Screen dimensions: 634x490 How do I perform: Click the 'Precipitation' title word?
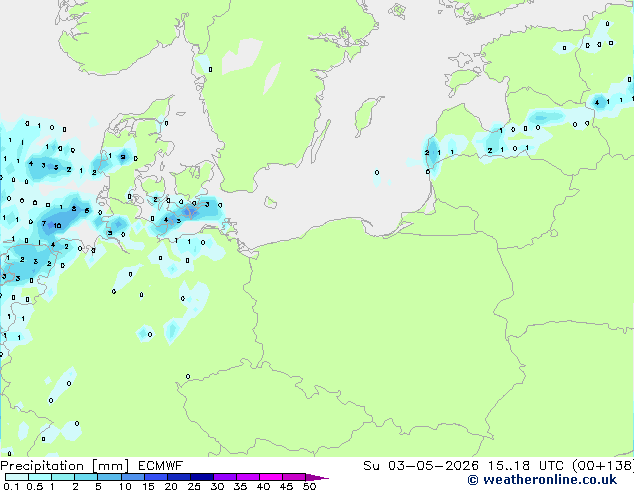[42, 466]
